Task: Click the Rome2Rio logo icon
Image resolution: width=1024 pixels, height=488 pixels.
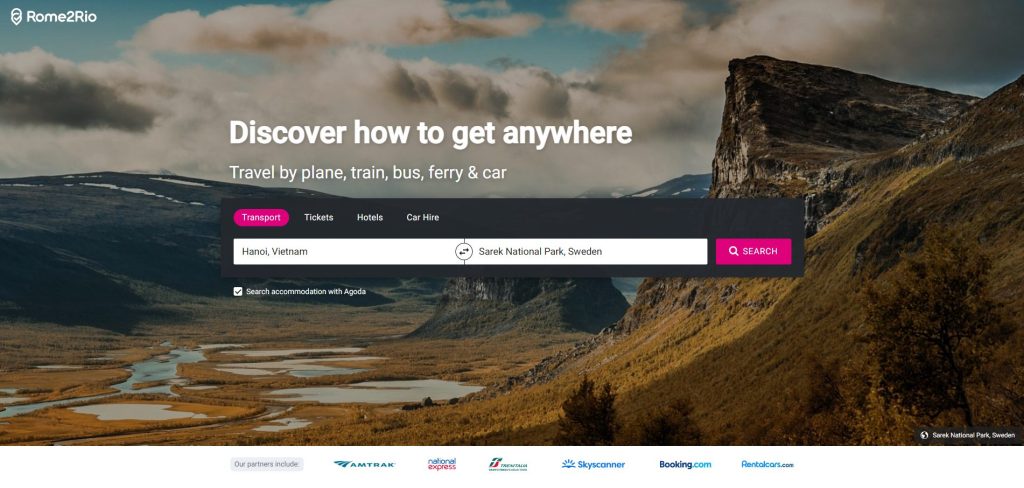Action: (16, 17)
